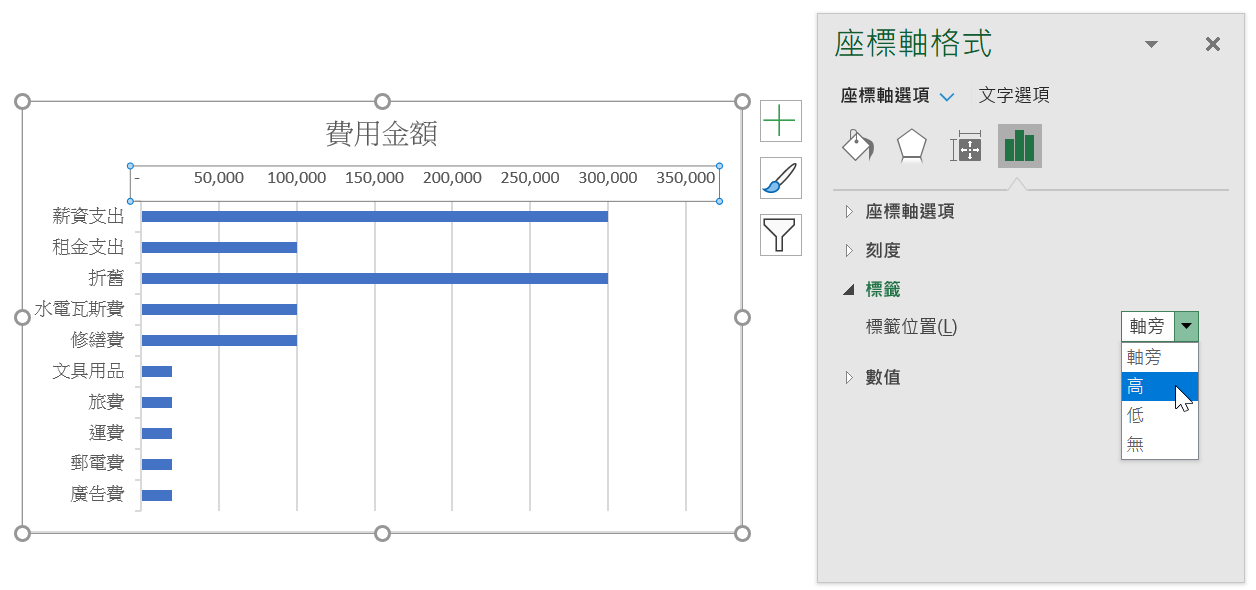This screenshot has width=1256, height=590.
Task: Click the 文具用品 category label
Action: (88, 371)
